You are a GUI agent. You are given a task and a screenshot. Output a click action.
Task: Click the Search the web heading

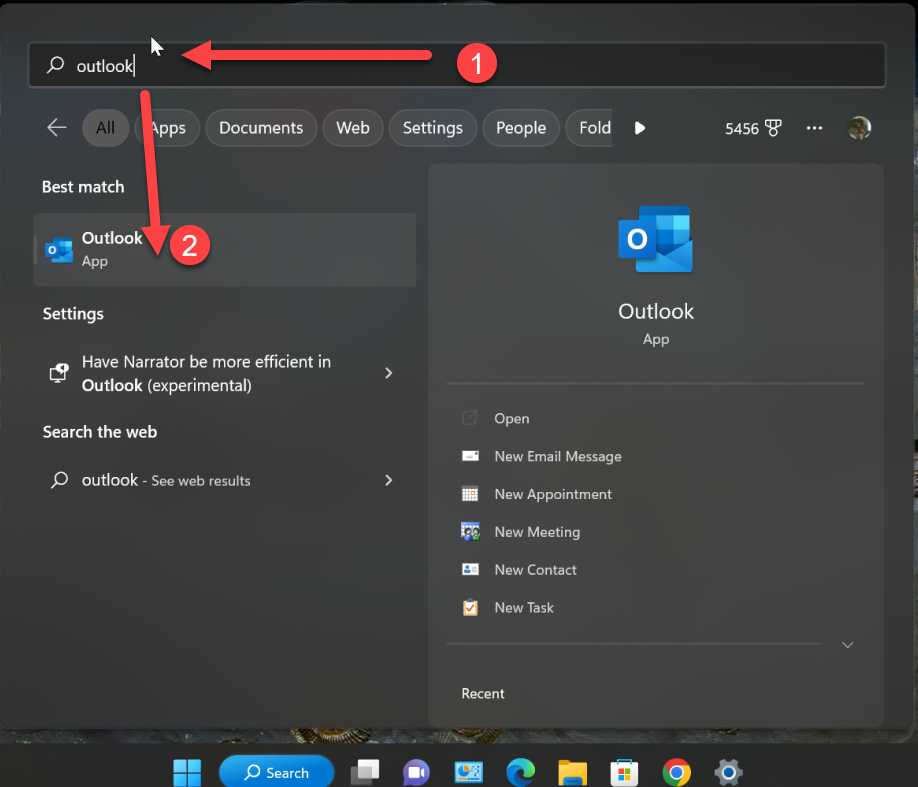(100, 432)
